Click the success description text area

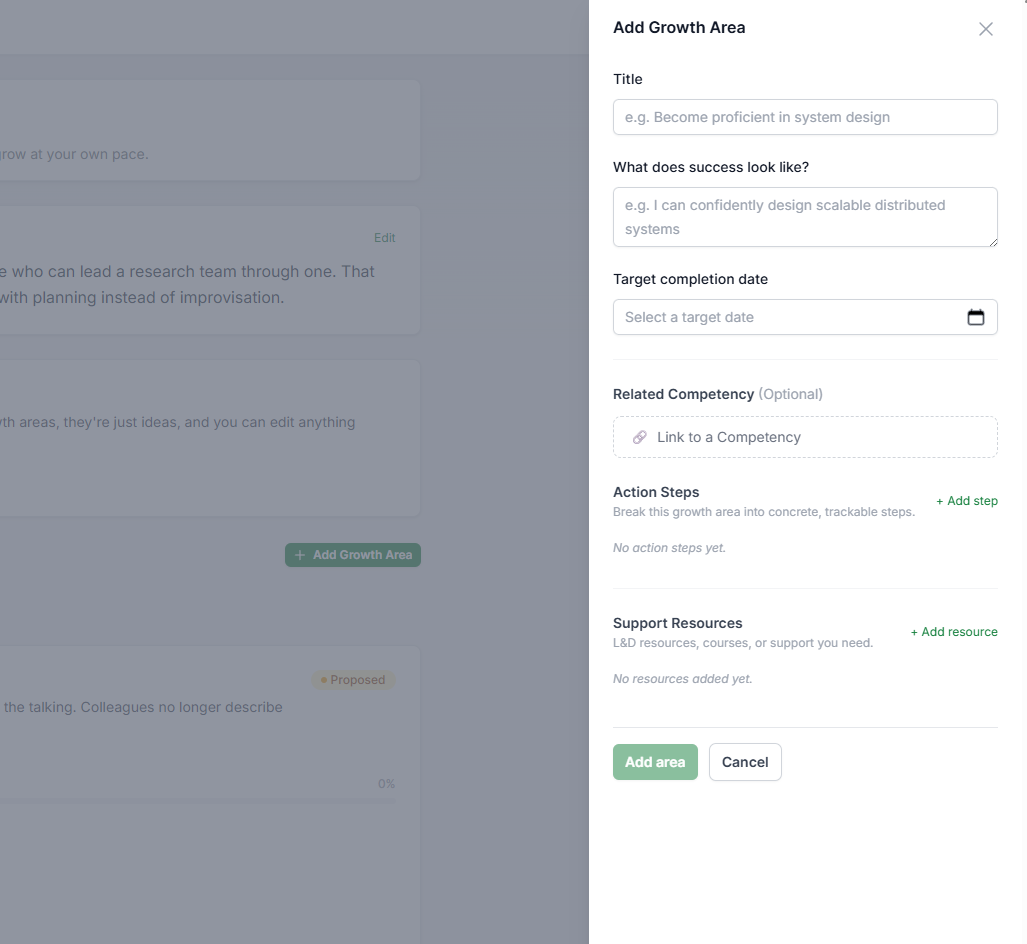point(805,217)
